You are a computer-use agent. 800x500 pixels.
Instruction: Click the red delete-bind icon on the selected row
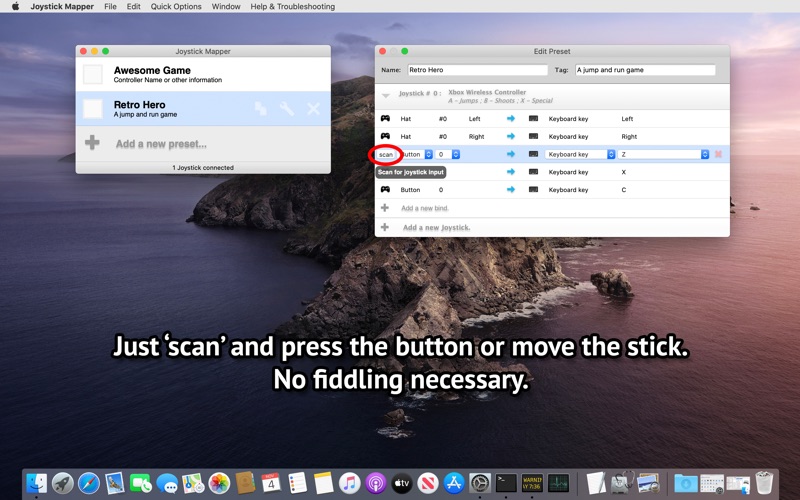pos(718,154)
